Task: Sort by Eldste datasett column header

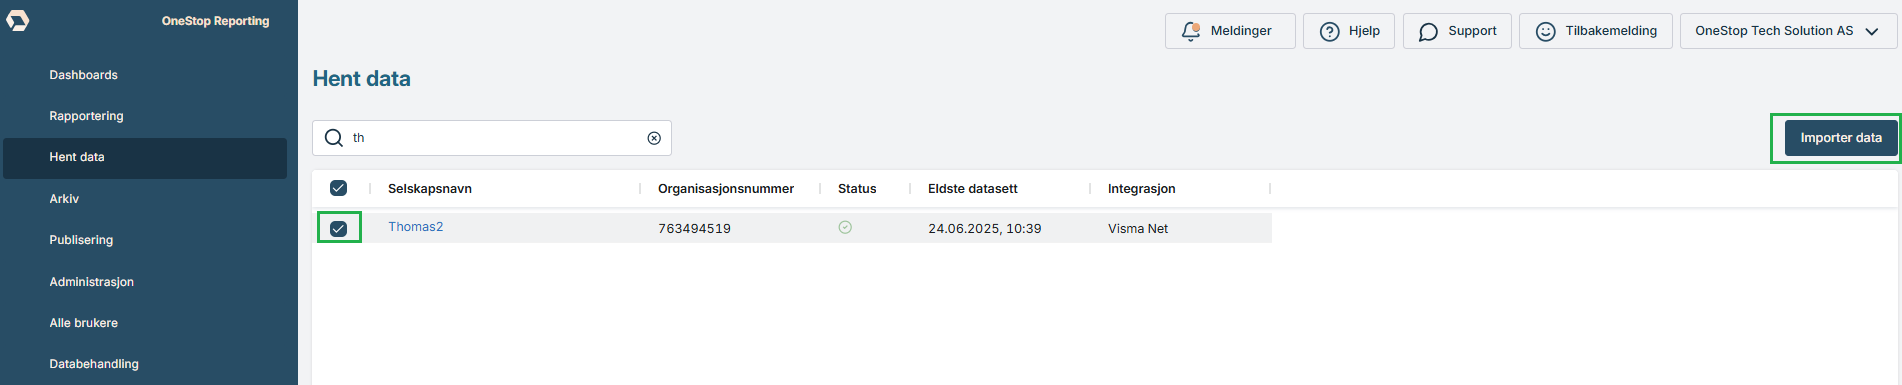Action: point(973,188)
